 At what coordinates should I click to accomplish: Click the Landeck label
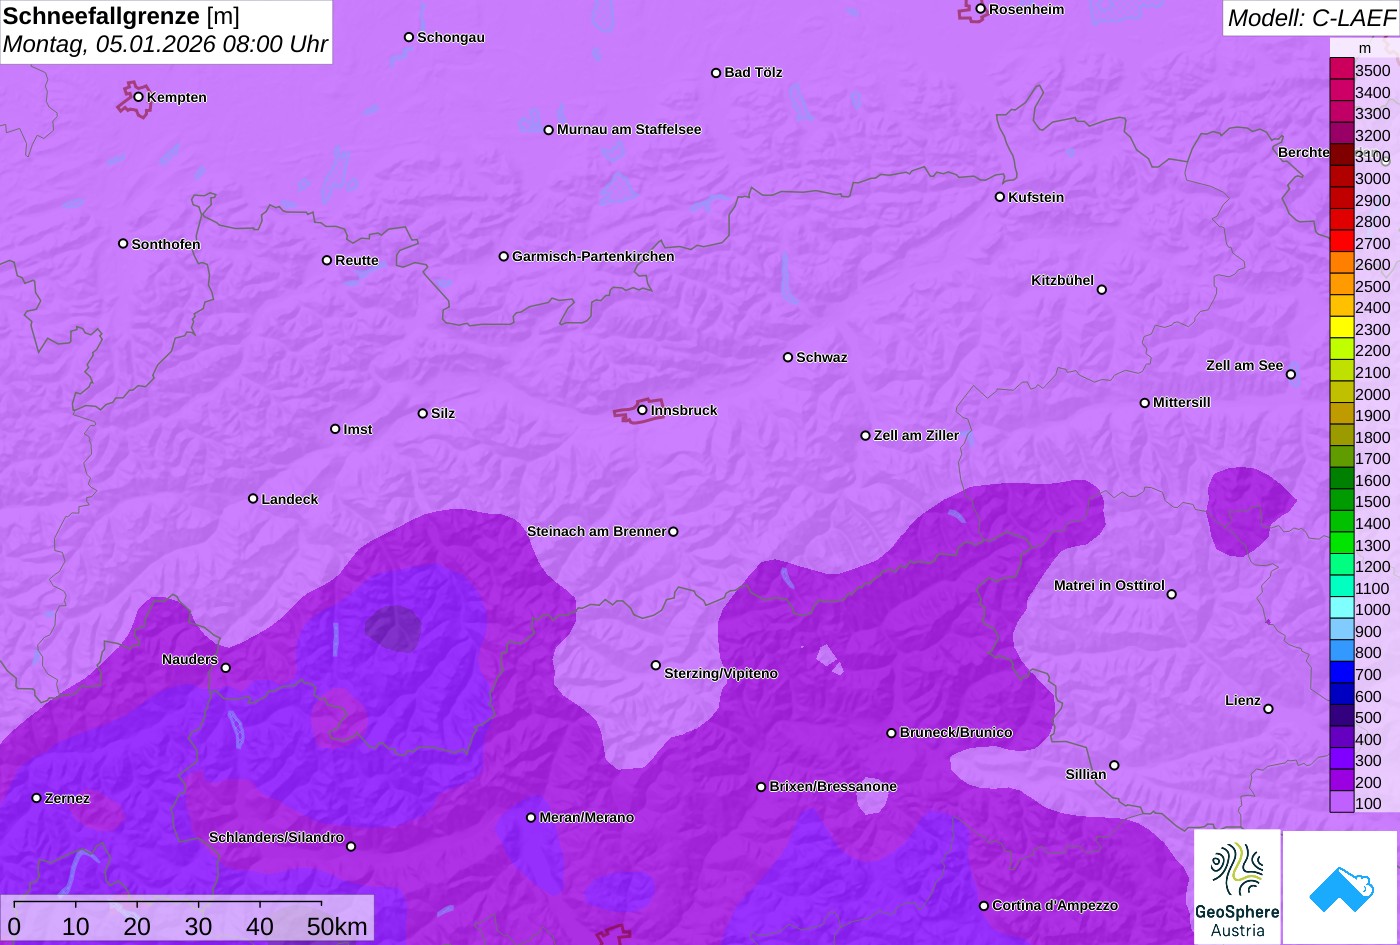point(290,499)
